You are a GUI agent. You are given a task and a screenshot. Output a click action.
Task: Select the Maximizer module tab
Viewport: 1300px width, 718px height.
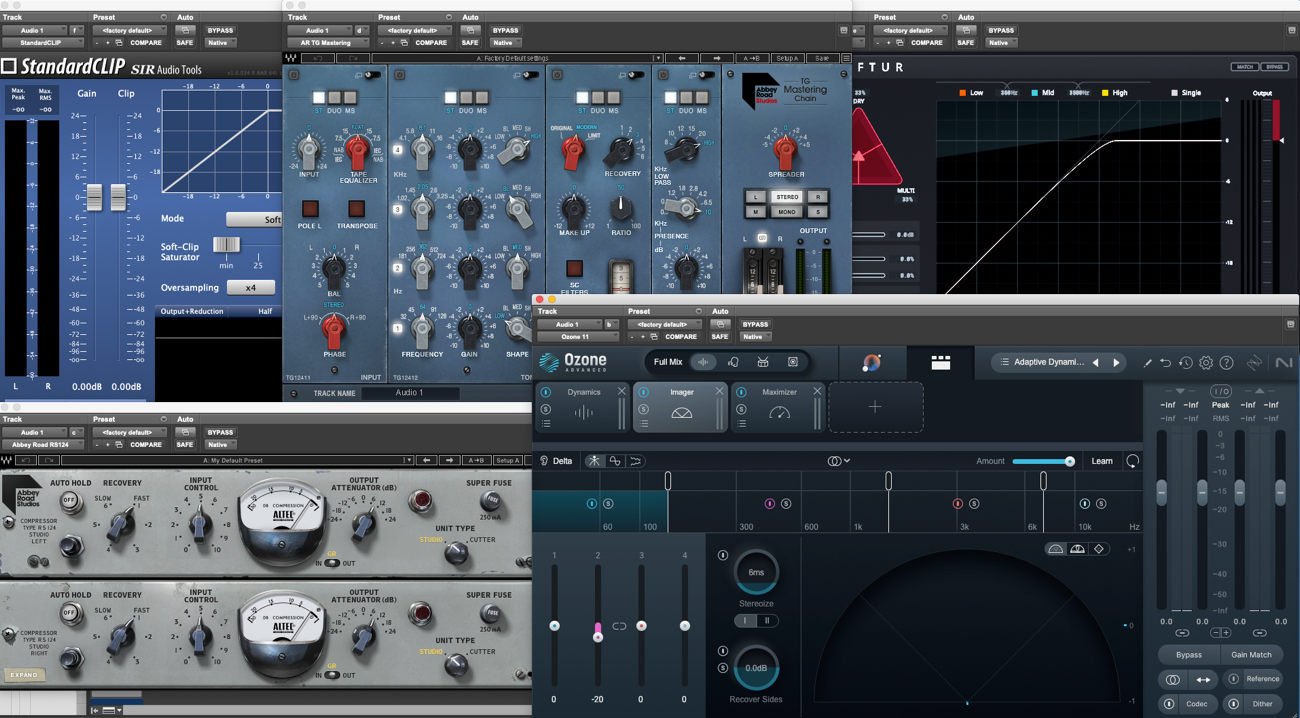pos(779,407)
